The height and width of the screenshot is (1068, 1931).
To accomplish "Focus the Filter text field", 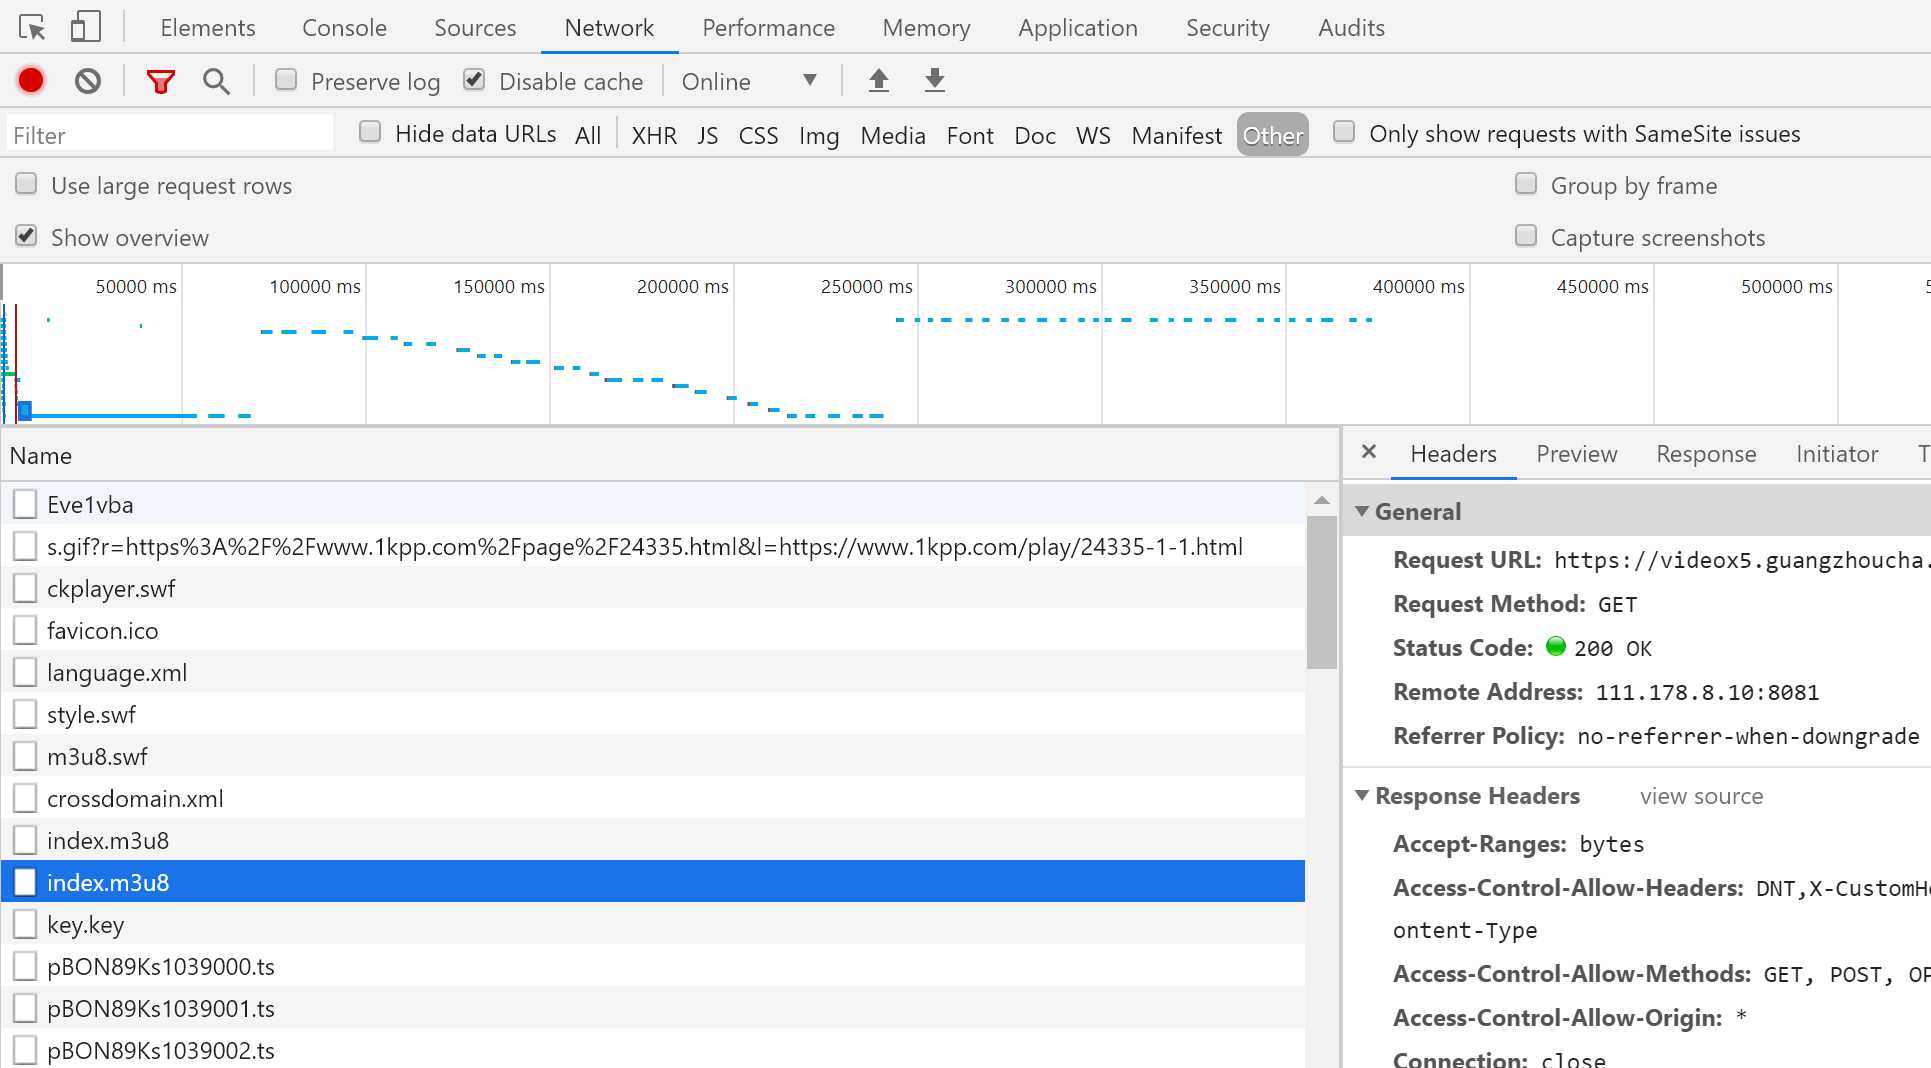I will point(170,135).
